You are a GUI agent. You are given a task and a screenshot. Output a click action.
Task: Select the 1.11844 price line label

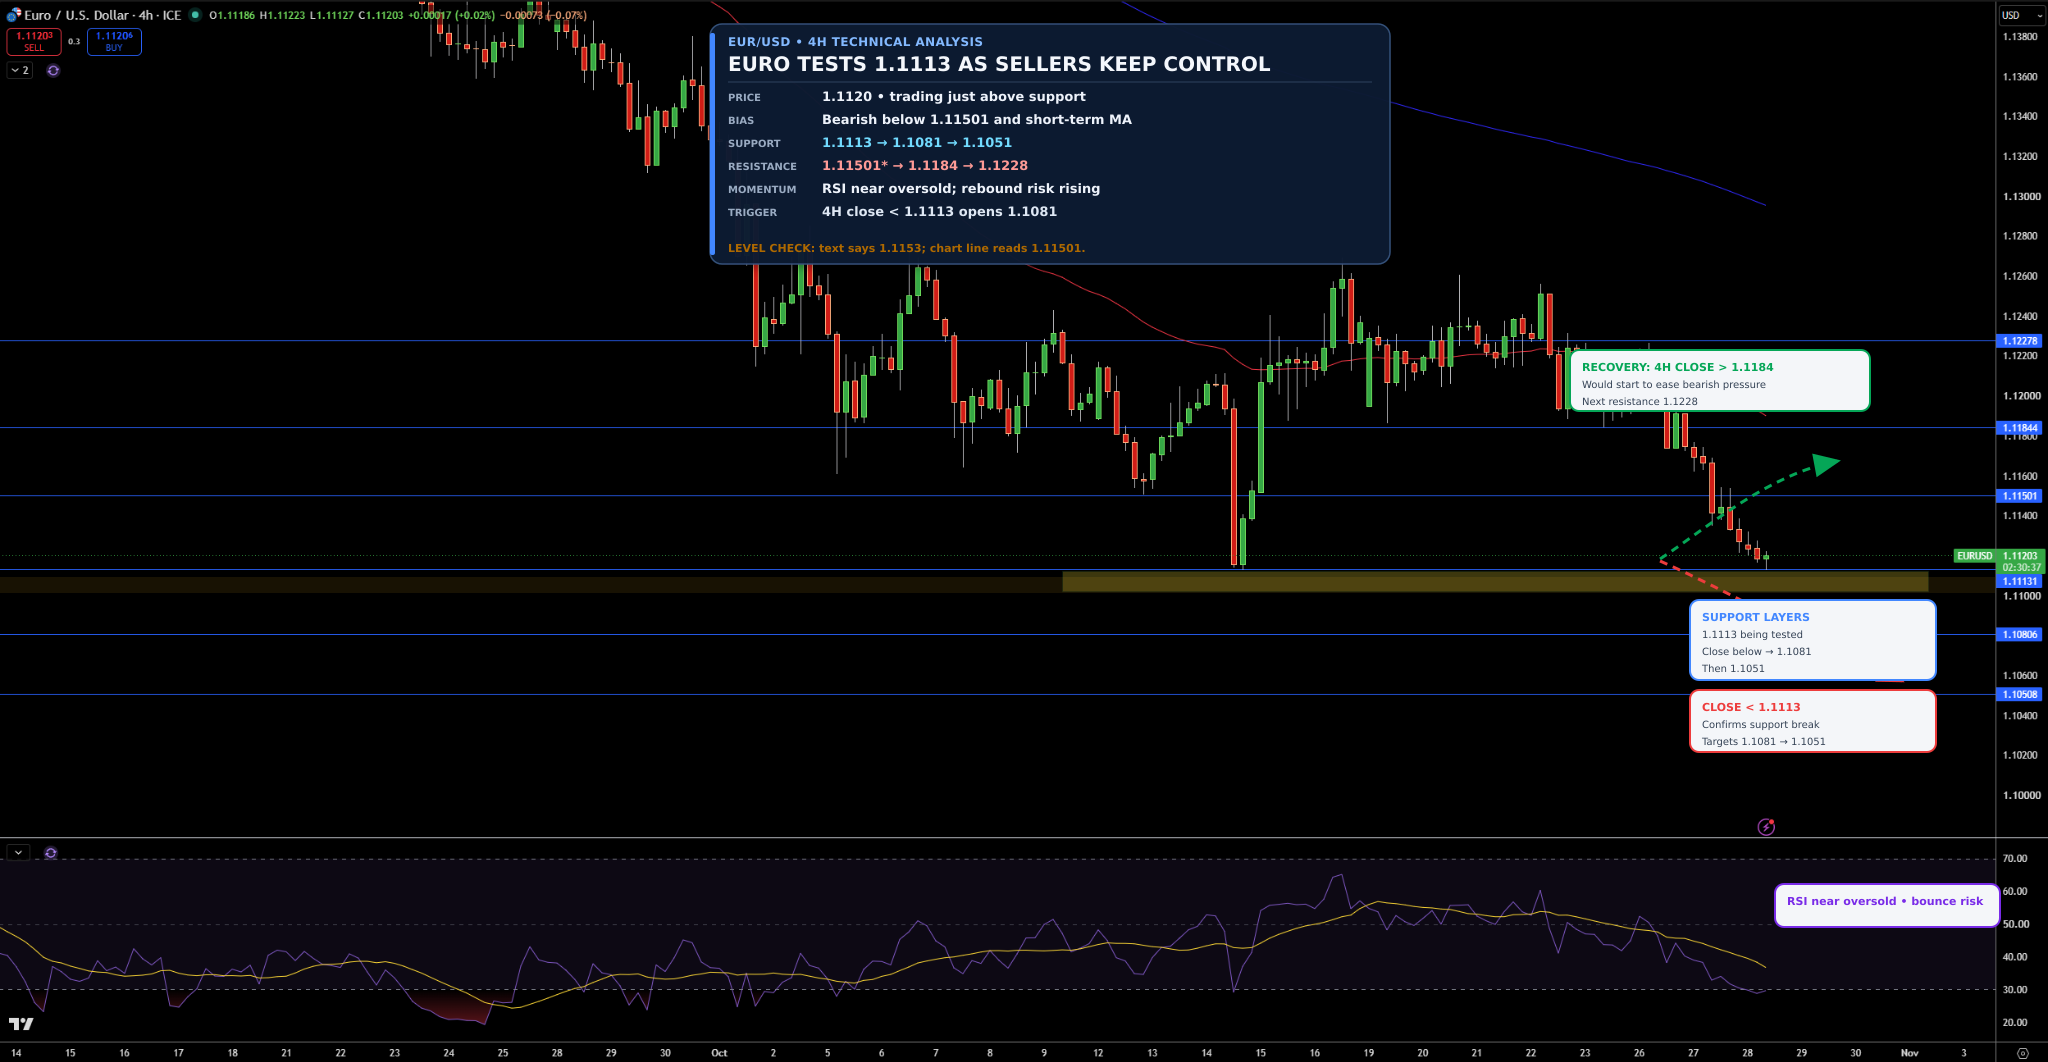pyautogui.click(x=2020, y=428)
